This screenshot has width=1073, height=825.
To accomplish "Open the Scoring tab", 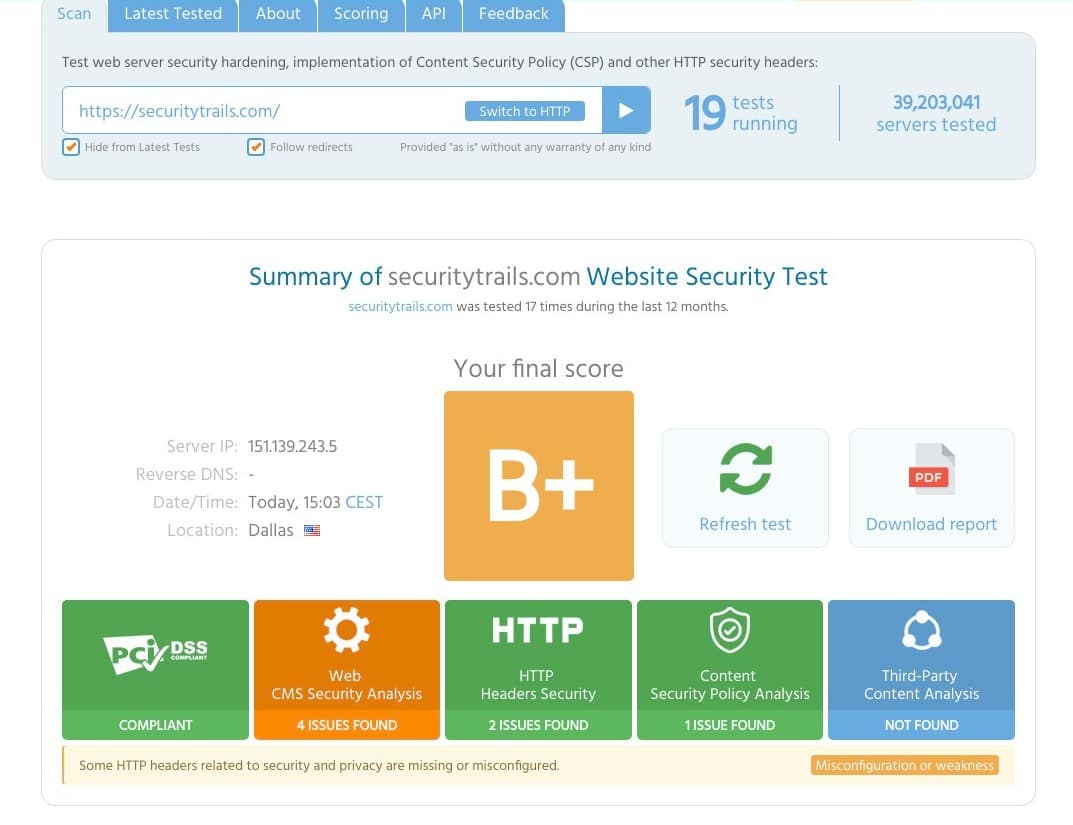I will 360,13.
